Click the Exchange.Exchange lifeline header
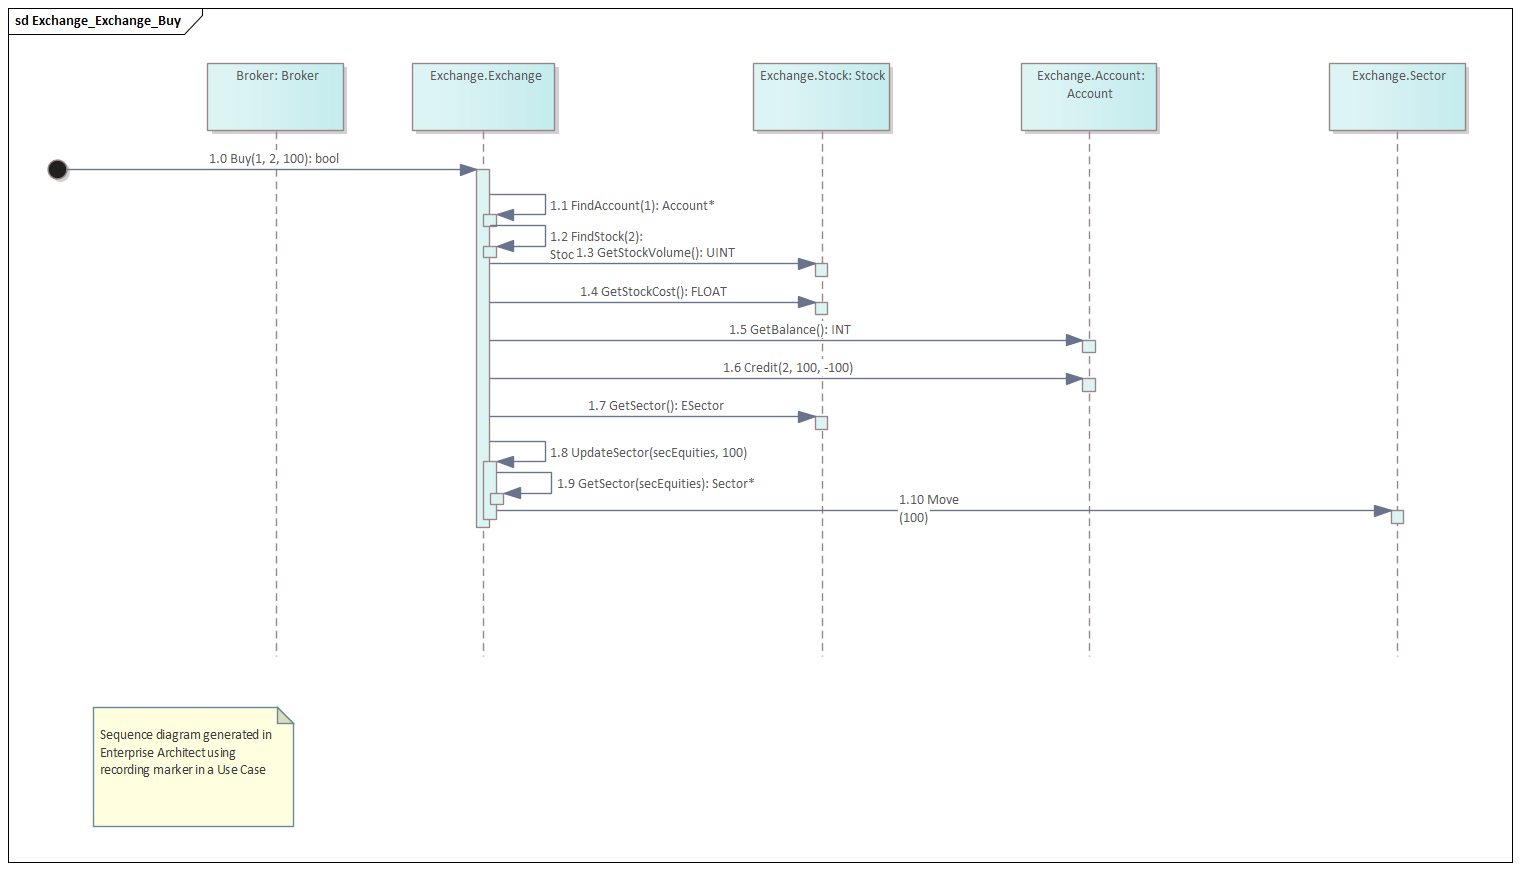 483,97
